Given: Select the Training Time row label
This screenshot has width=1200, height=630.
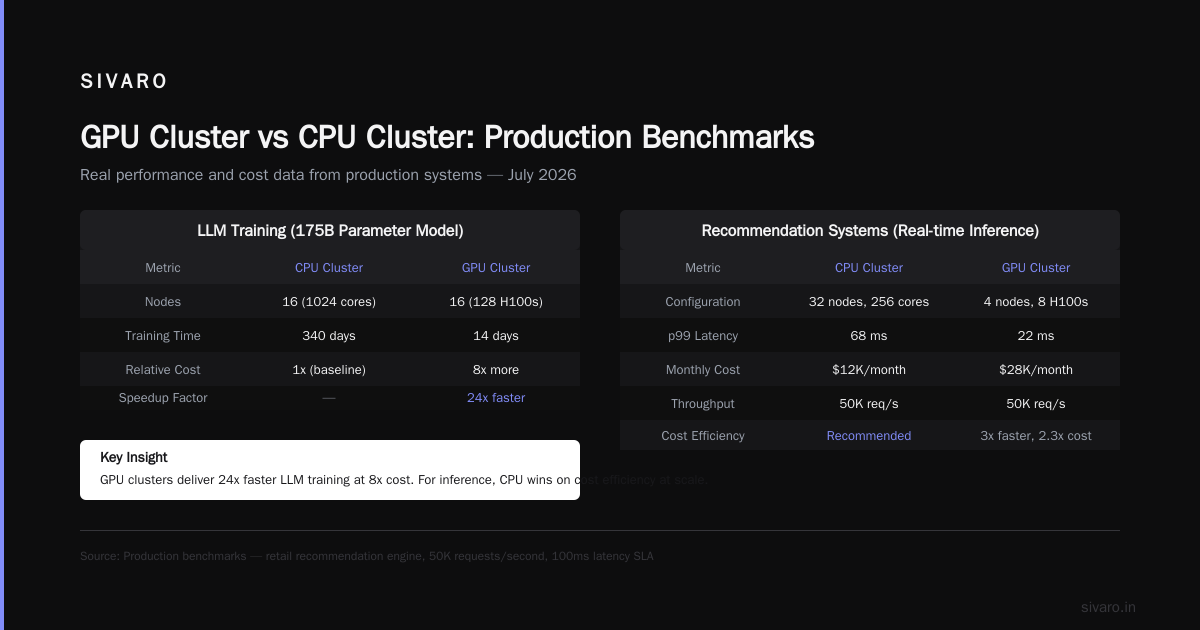Looking at the screenshot, I should [x=163, y=336].
